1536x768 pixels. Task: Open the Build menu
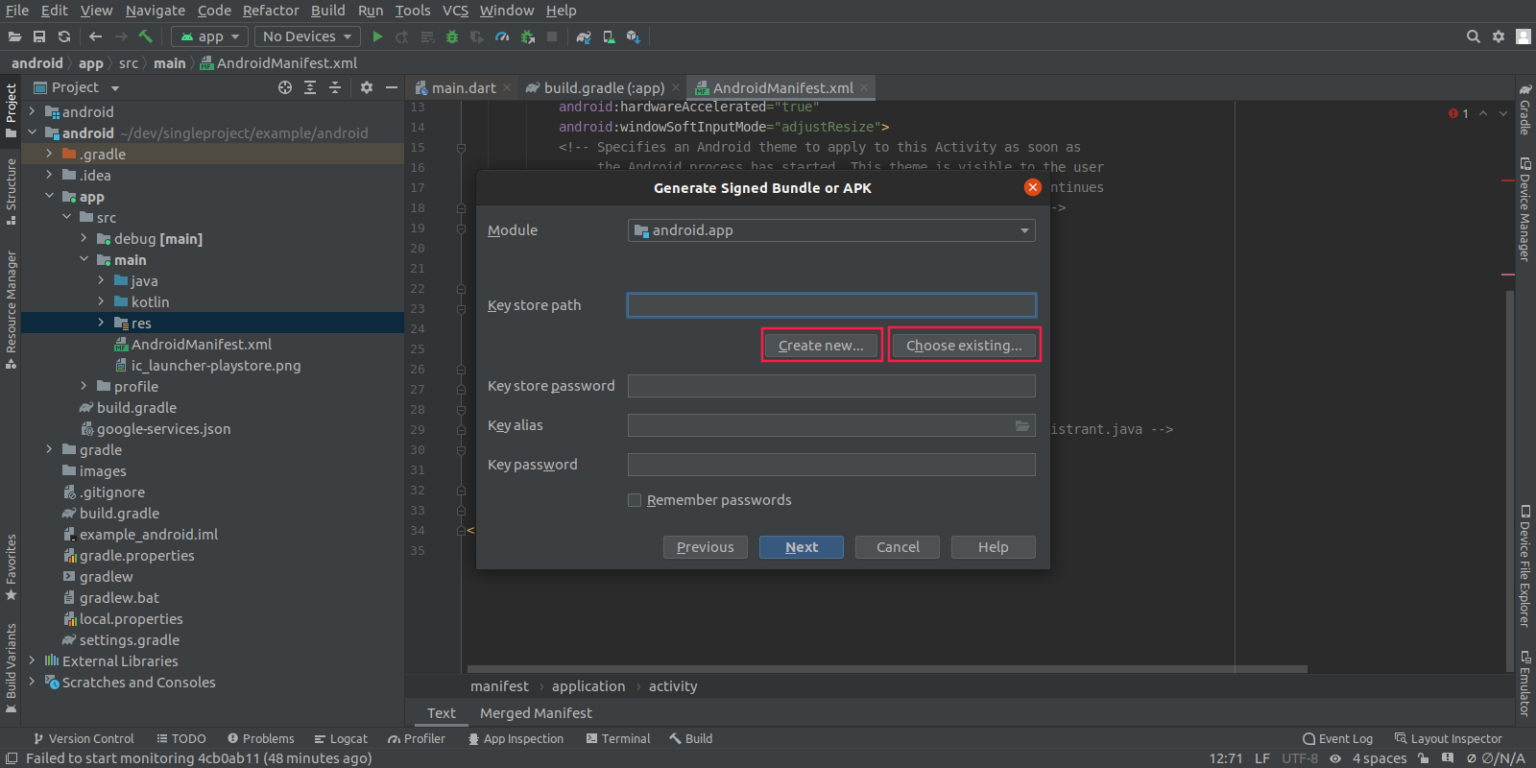pos(327,10)
